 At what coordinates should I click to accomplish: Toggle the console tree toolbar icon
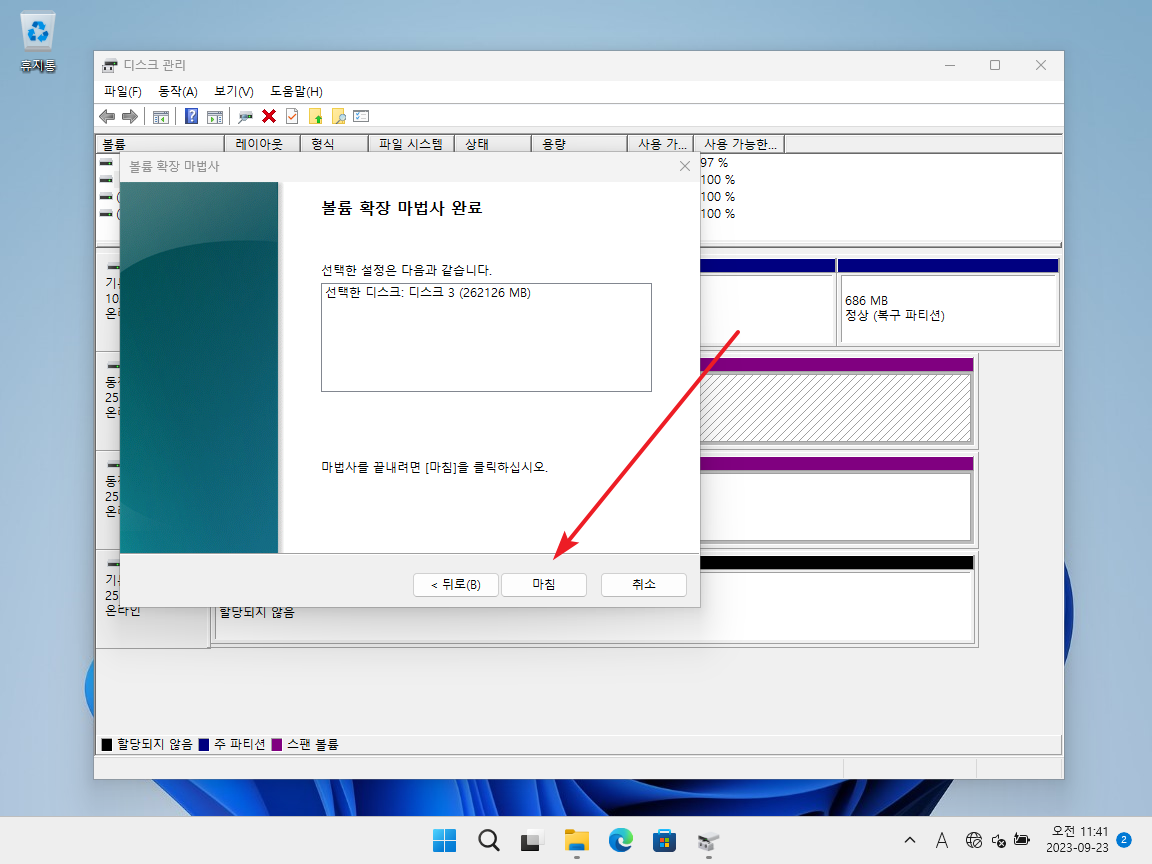(161, 116)
